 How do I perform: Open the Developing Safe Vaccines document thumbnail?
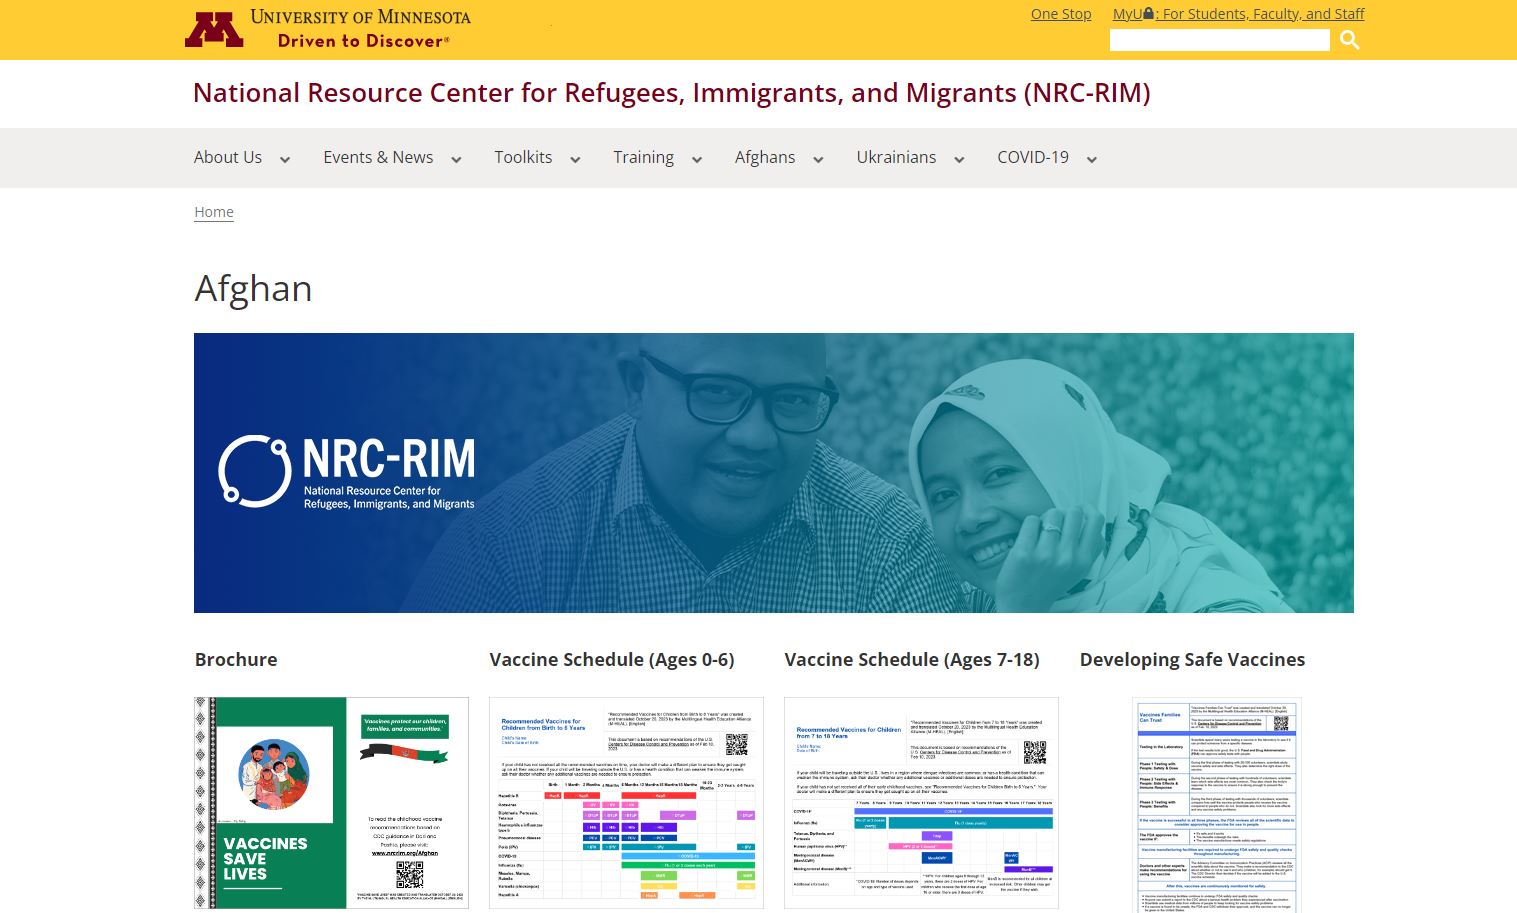click(x=1216, y=804)
